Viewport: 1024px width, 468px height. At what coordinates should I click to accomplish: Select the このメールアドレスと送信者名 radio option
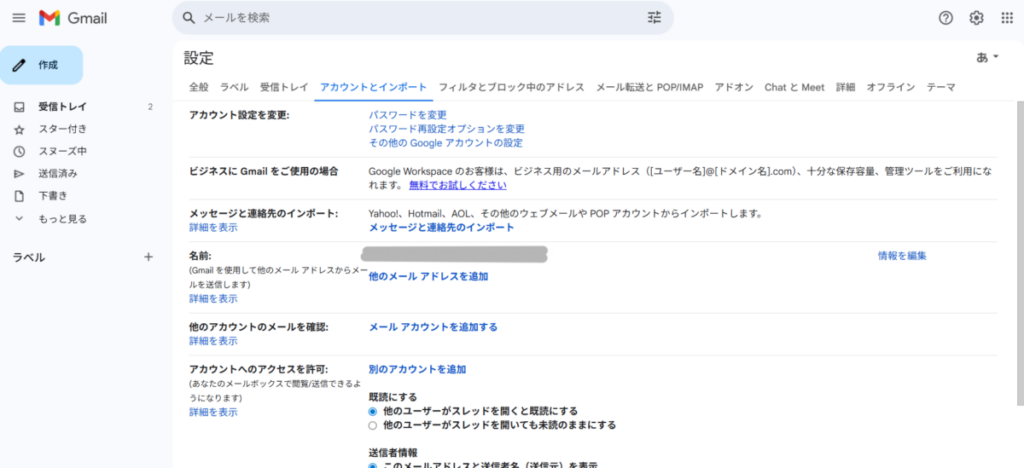tap(373, 465)
